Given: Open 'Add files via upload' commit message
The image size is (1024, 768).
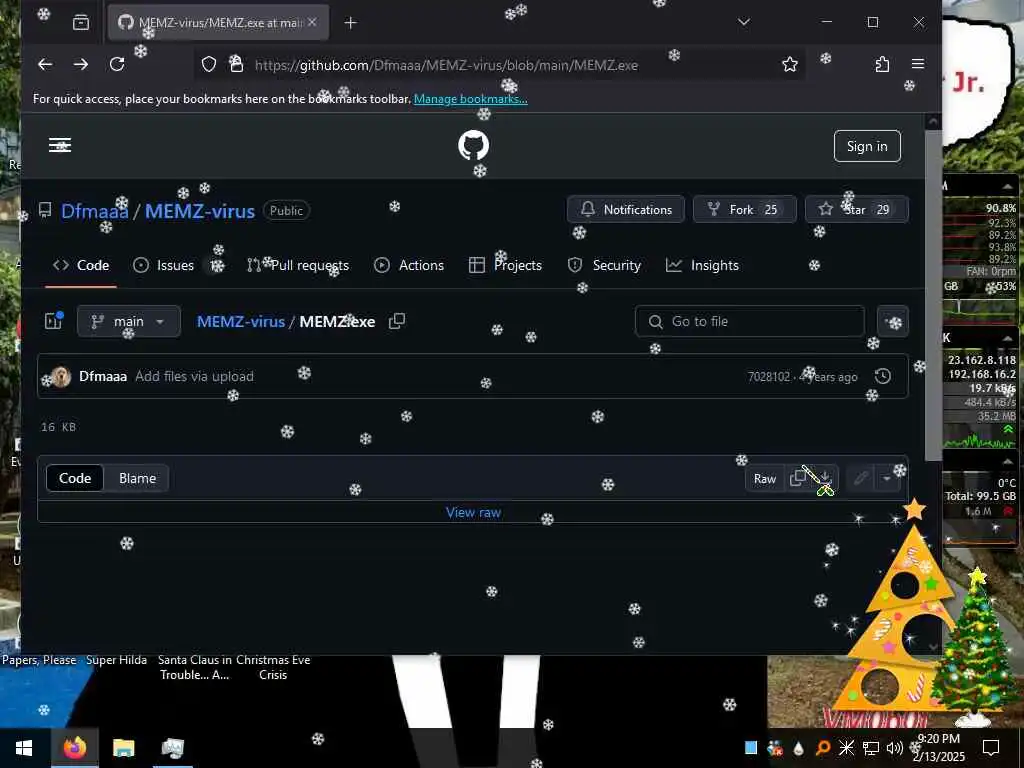Looking at the screenshot, I should pyautogui.click(x=194, y=376).
